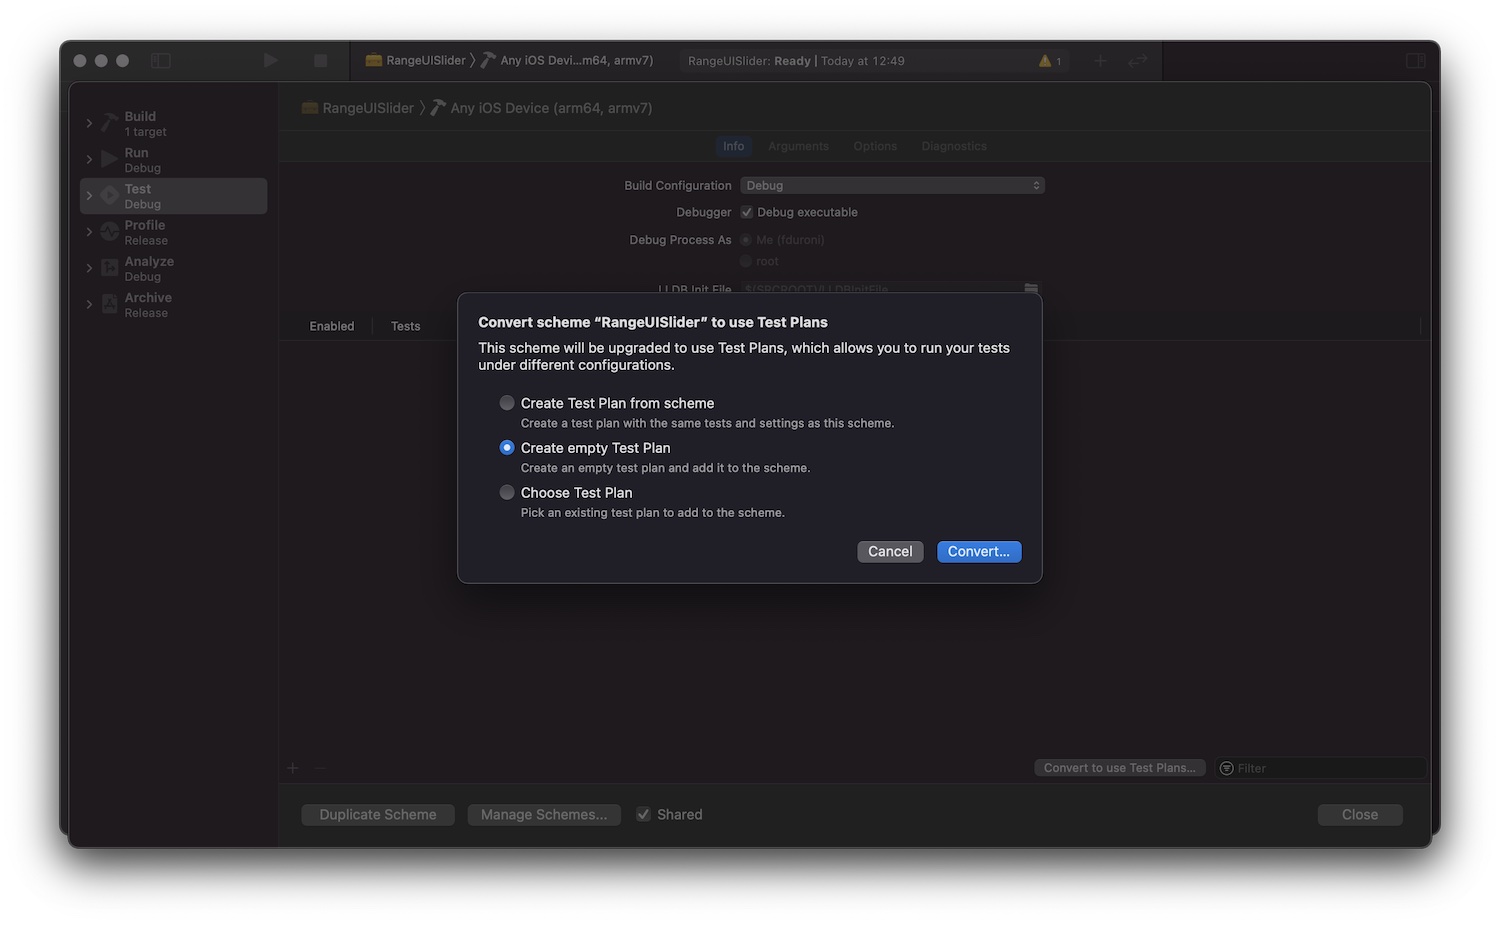
Task: Select root debug process option
Action: [746, 261]
